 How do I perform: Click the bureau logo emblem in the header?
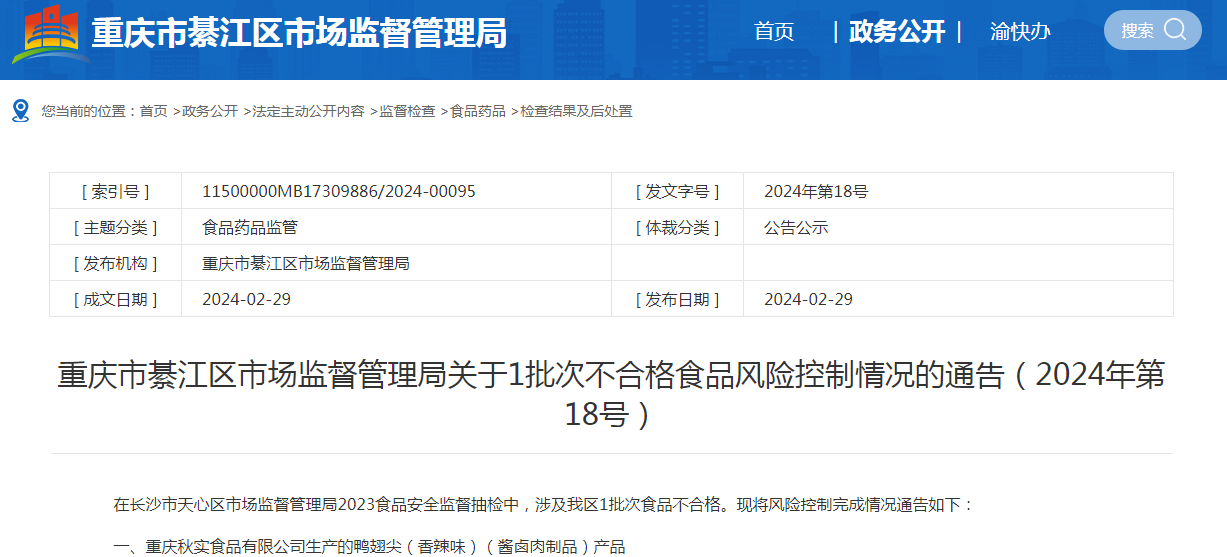pyautogui.click(x=50, y=33)
